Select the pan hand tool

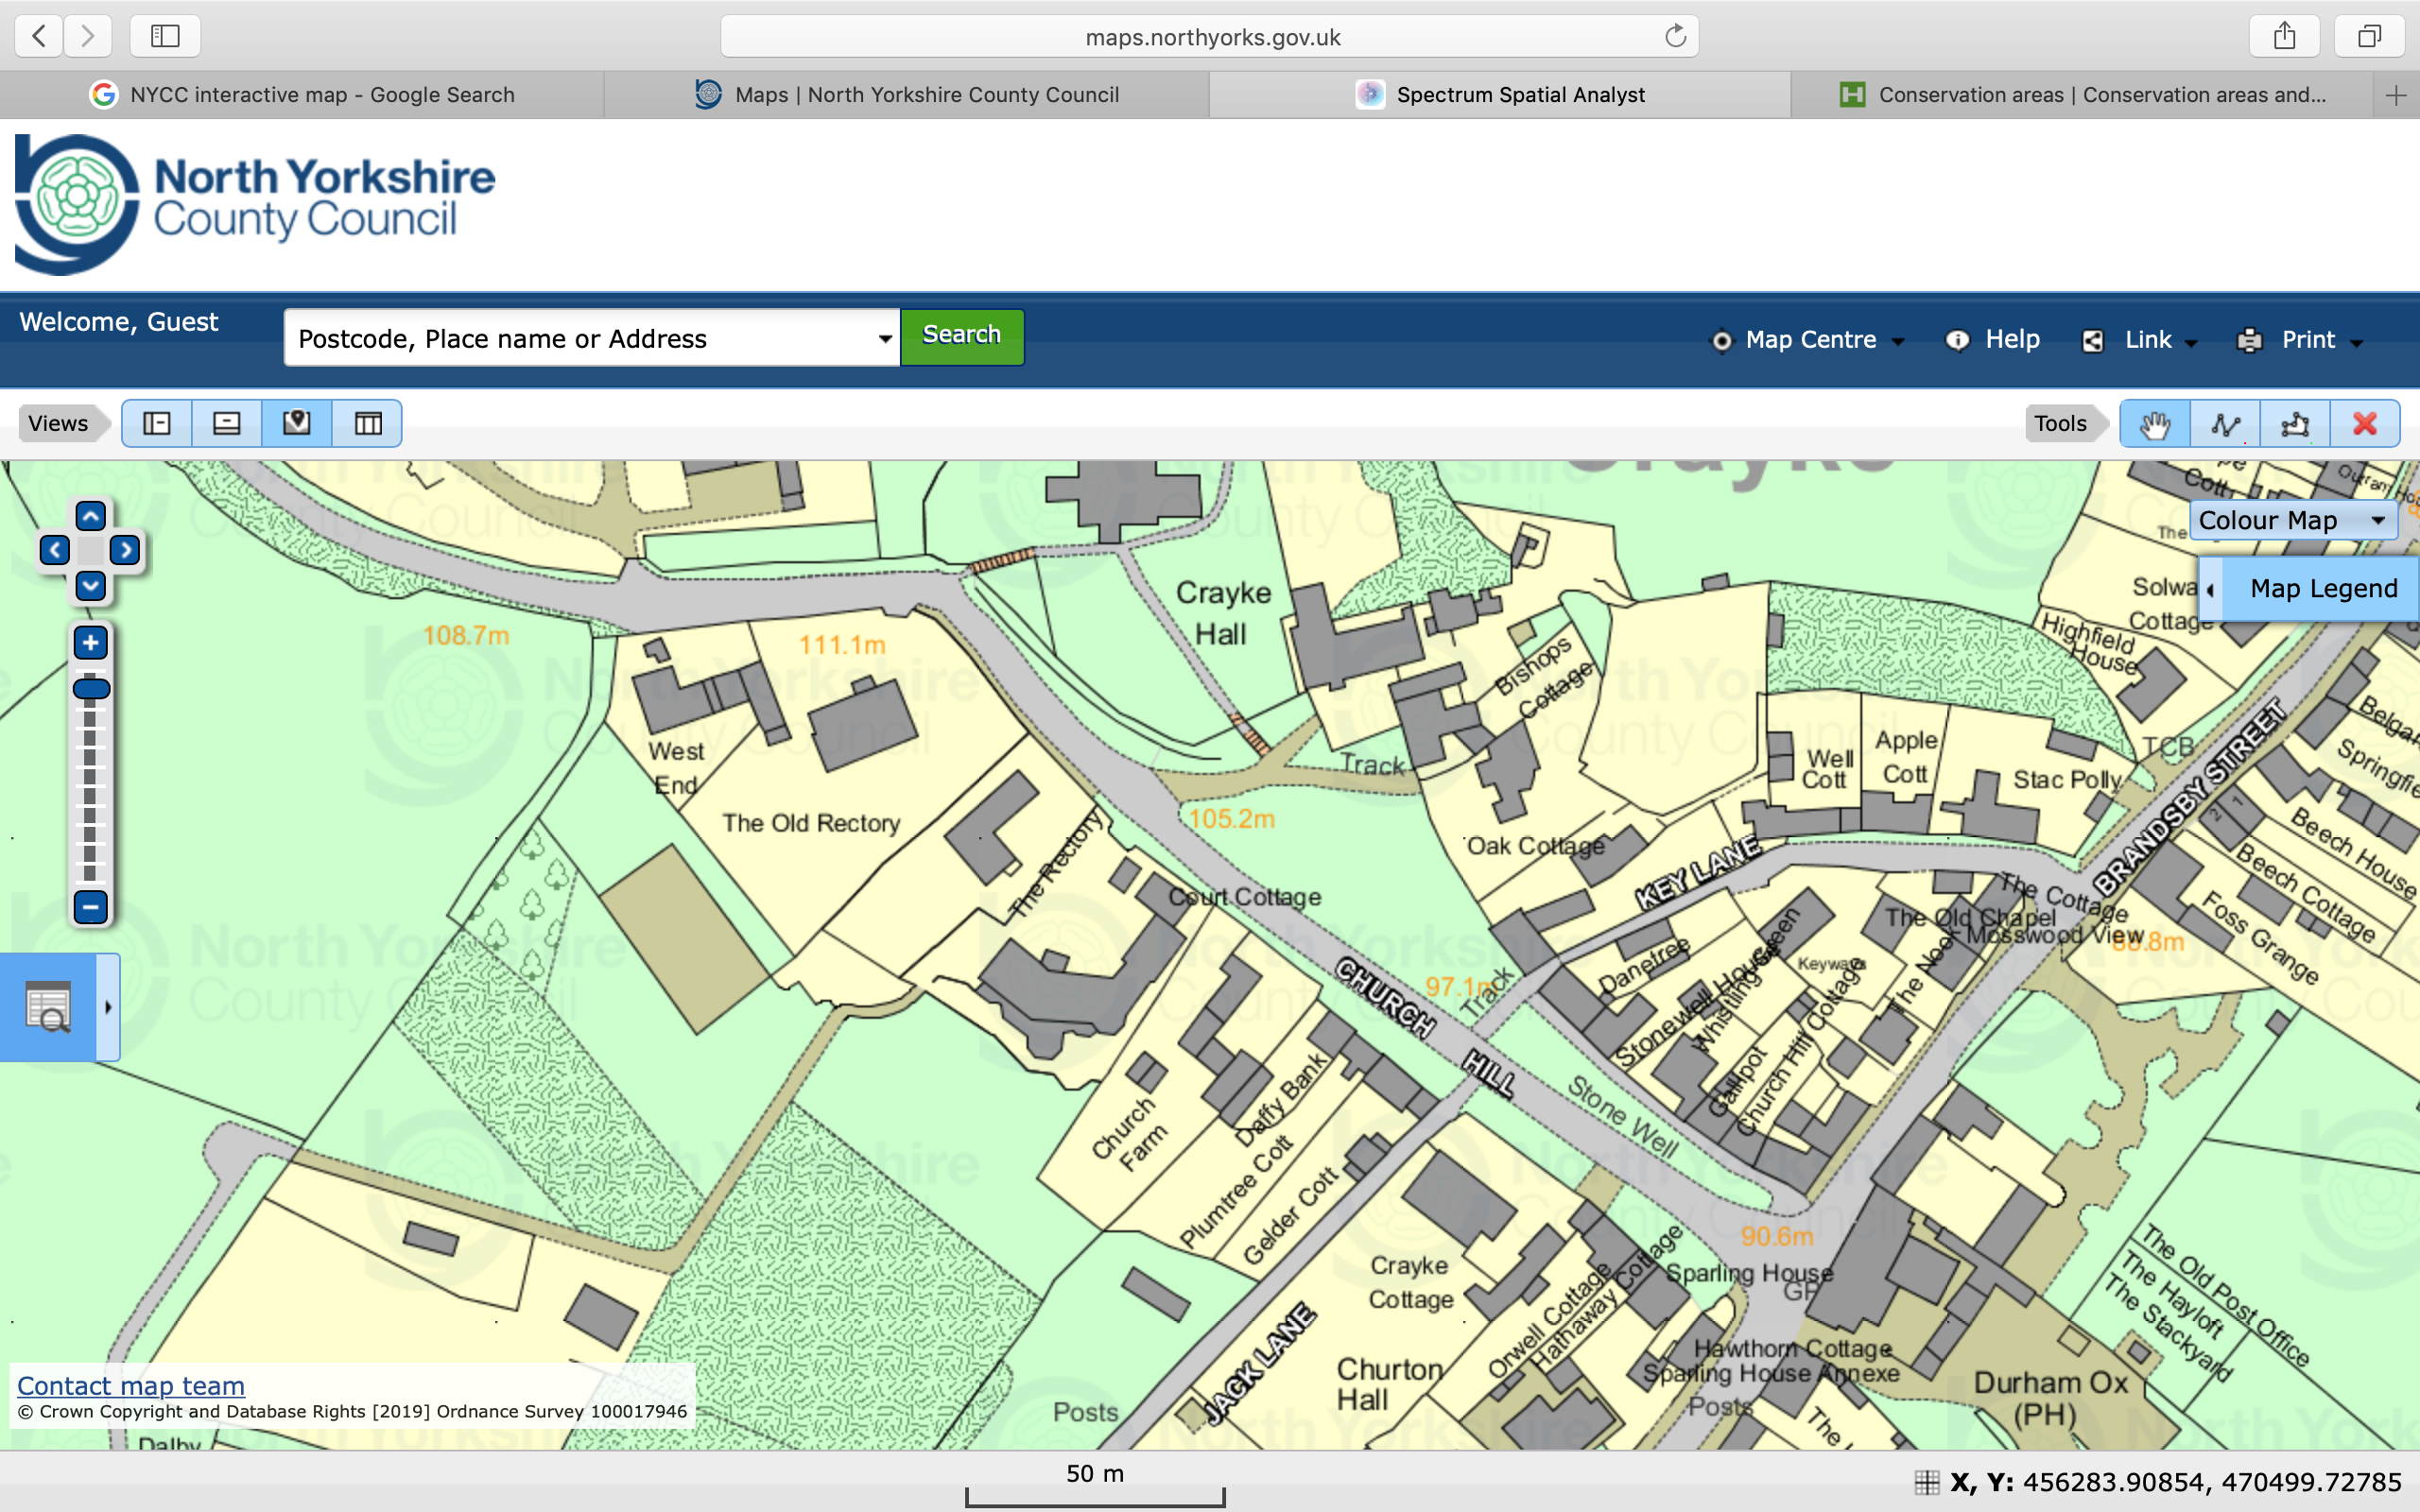click(x=2155, y=424)
